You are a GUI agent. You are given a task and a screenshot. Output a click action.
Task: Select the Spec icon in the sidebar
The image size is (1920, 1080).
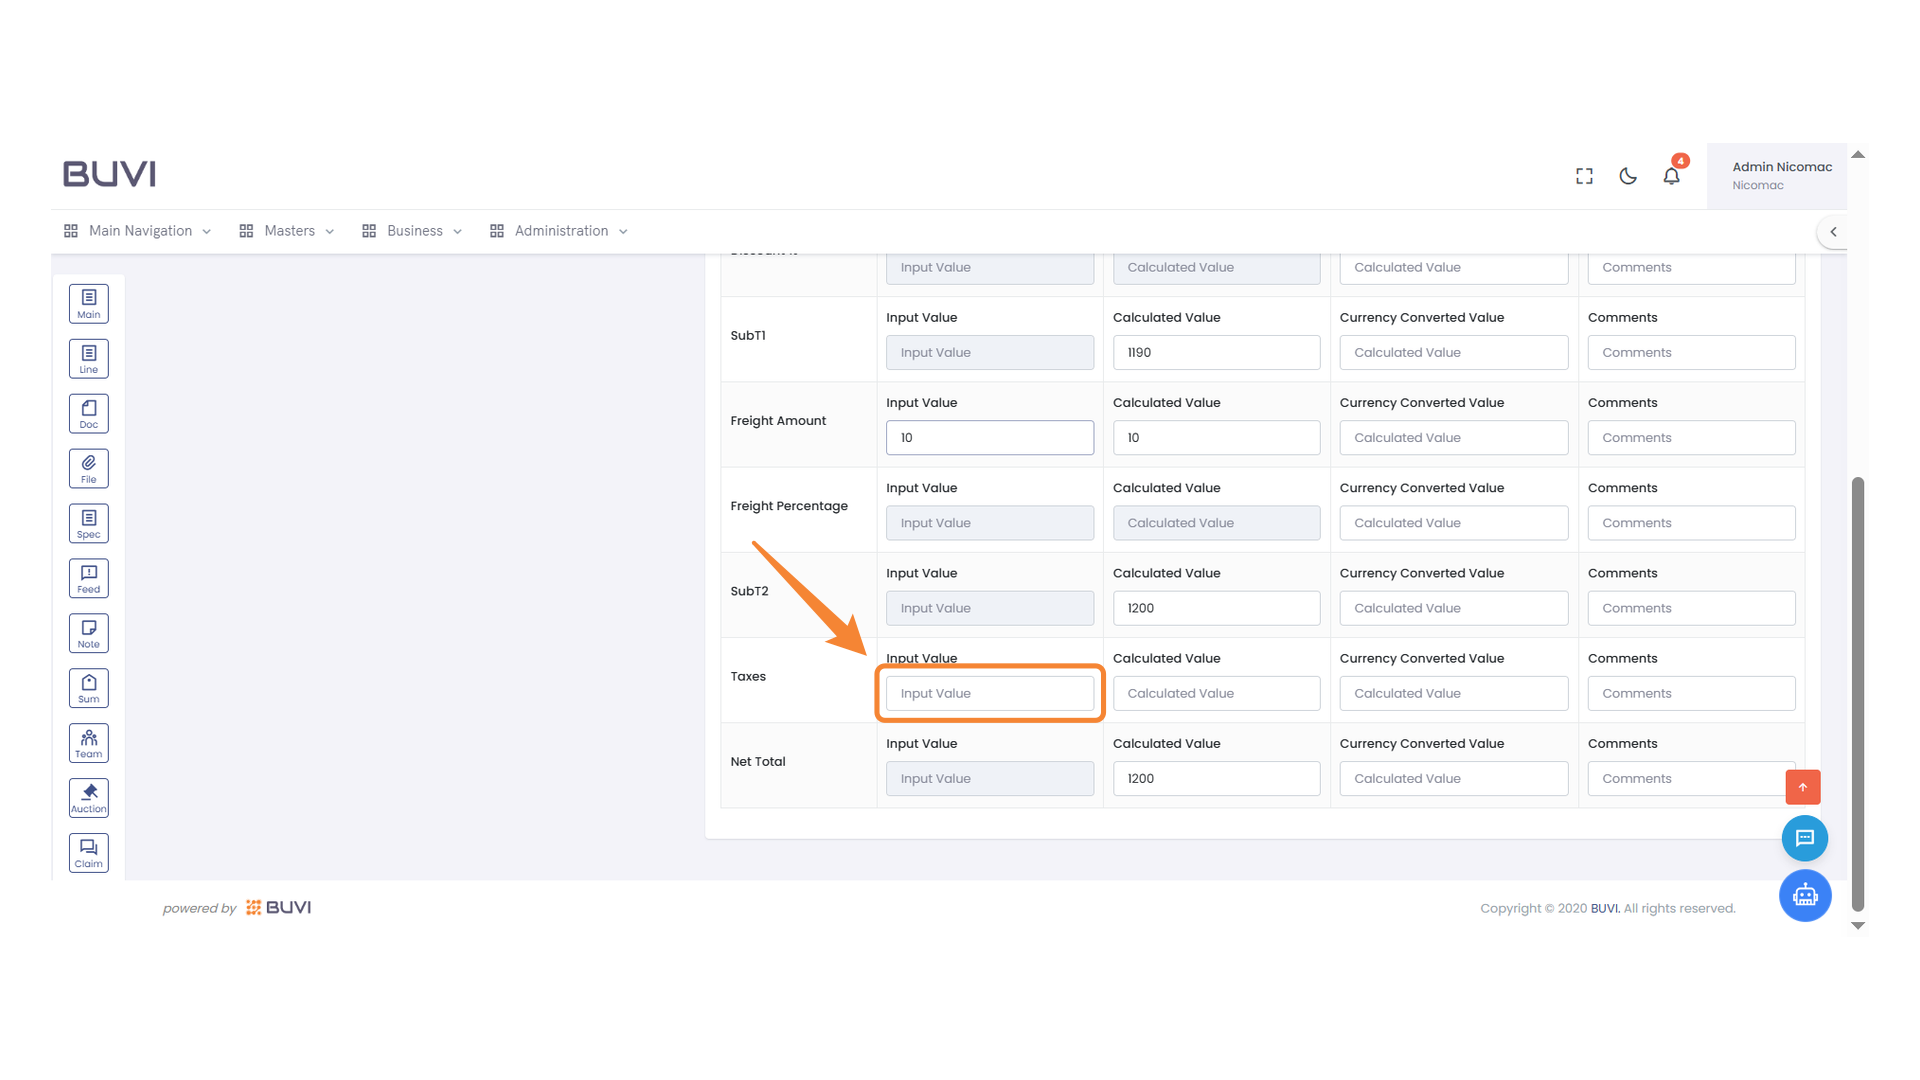click(88, 522)
